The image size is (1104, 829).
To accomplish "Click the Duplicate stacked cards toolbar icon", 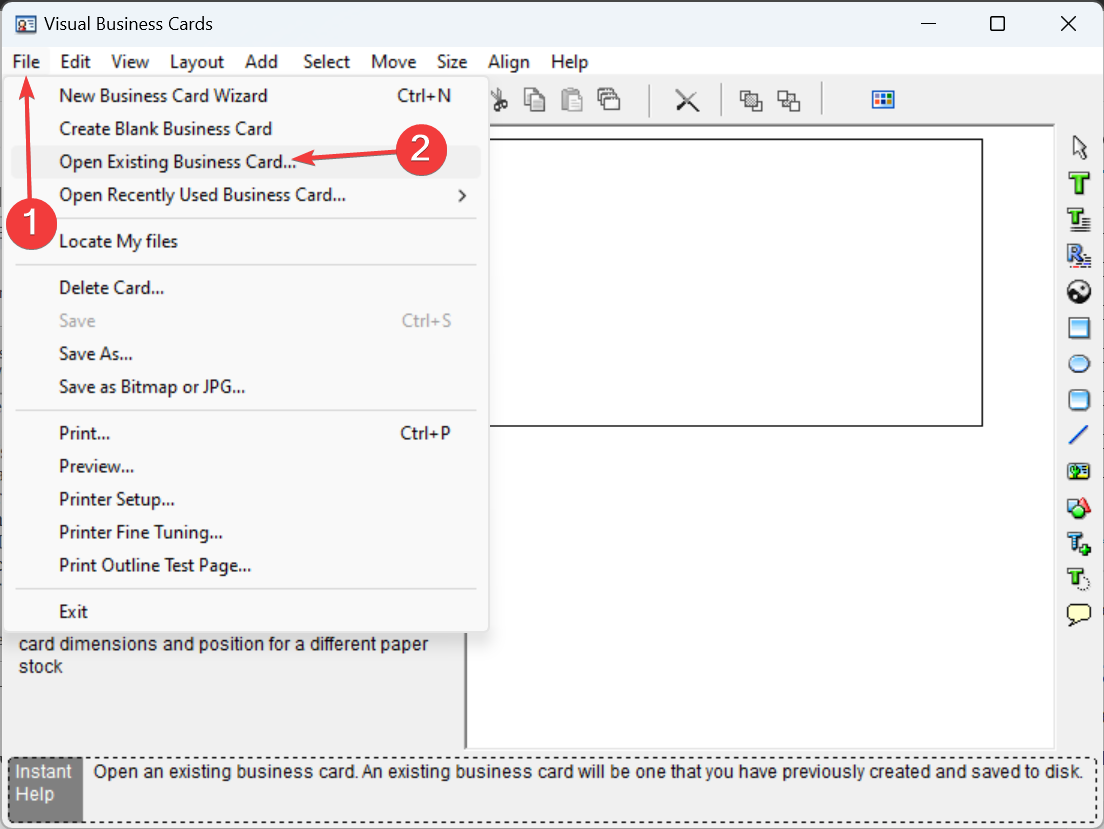I will click(x=608, y=100).
